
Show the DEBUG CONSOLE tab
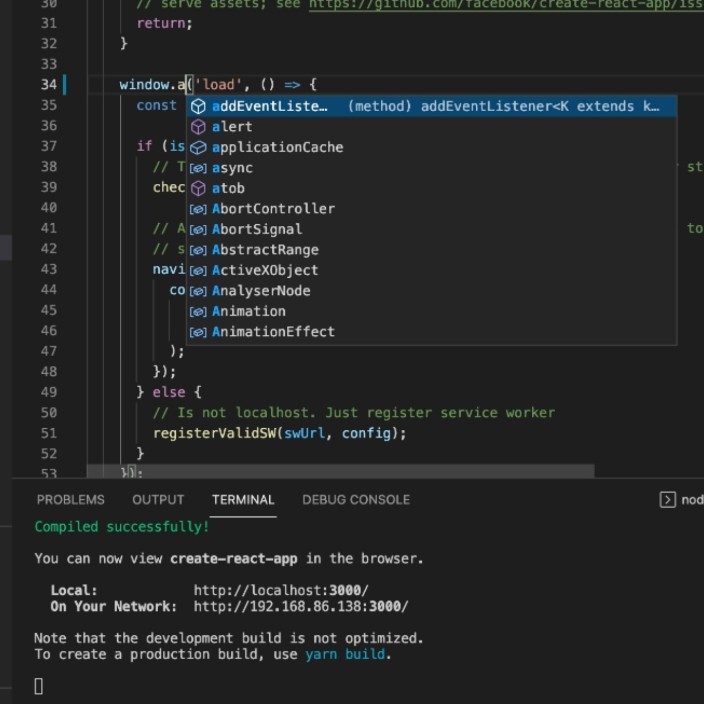[356, 500]
